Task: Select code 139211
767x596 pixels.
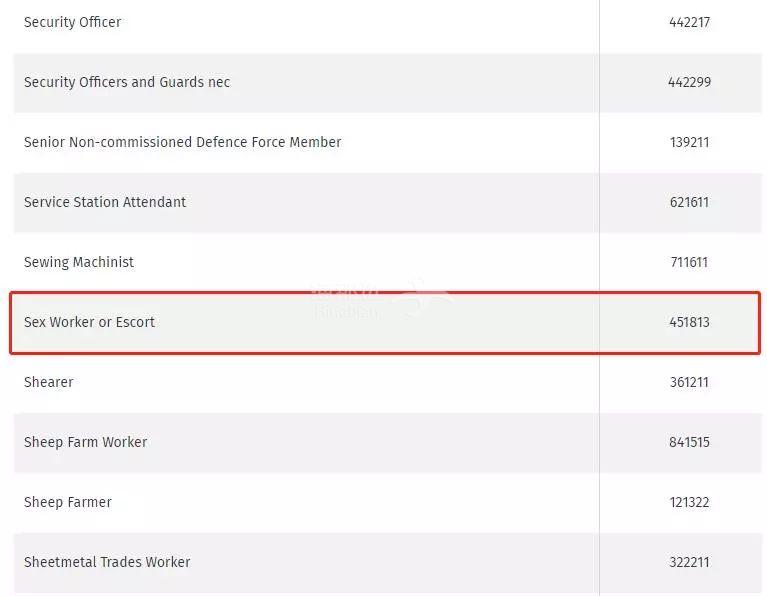Action: point(689,142)
